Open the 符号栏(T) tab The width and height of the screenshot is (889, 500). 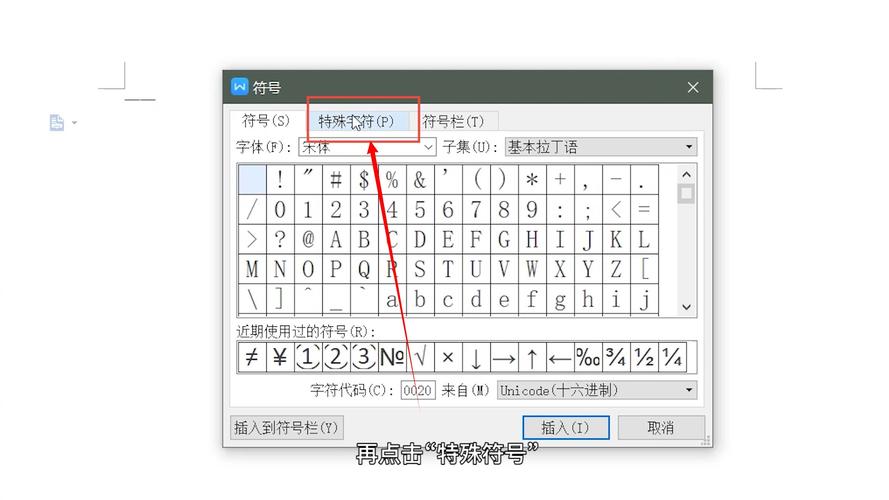pyautogui.click(x=453, y=121)
